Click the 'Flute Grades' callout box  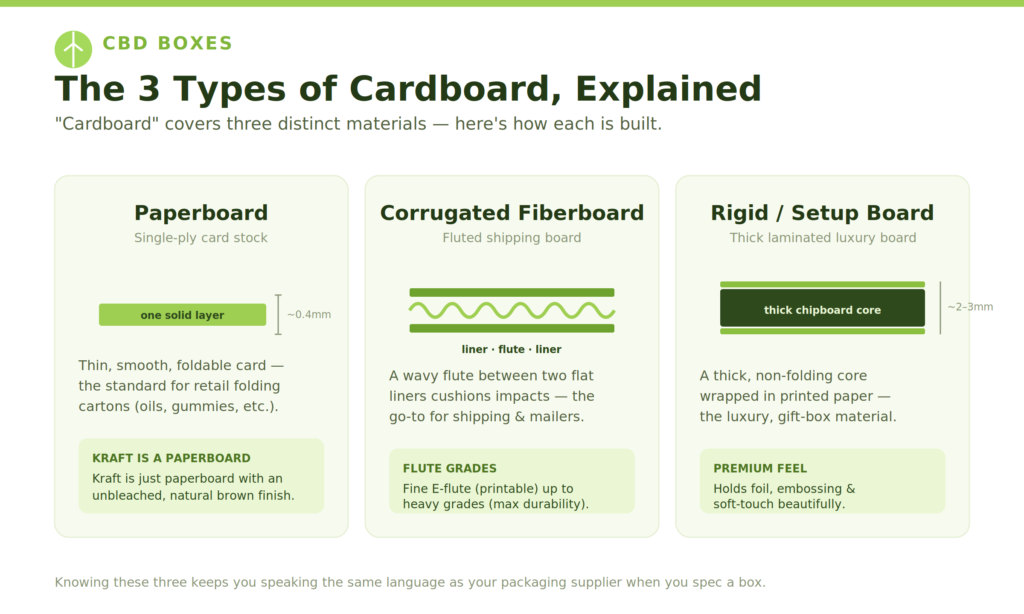coord(512,481)
